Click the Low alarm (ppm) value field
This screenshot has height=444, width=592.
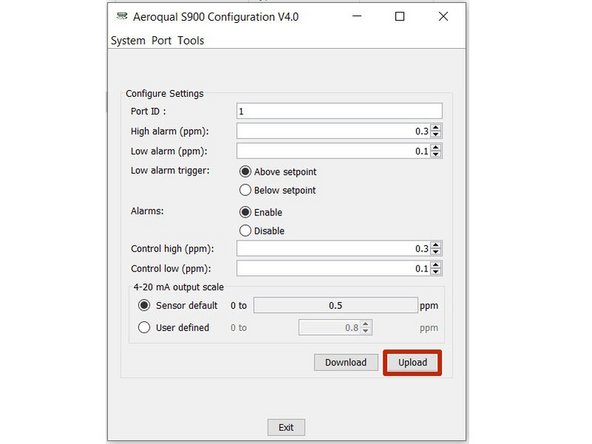(x=333, y=151)
